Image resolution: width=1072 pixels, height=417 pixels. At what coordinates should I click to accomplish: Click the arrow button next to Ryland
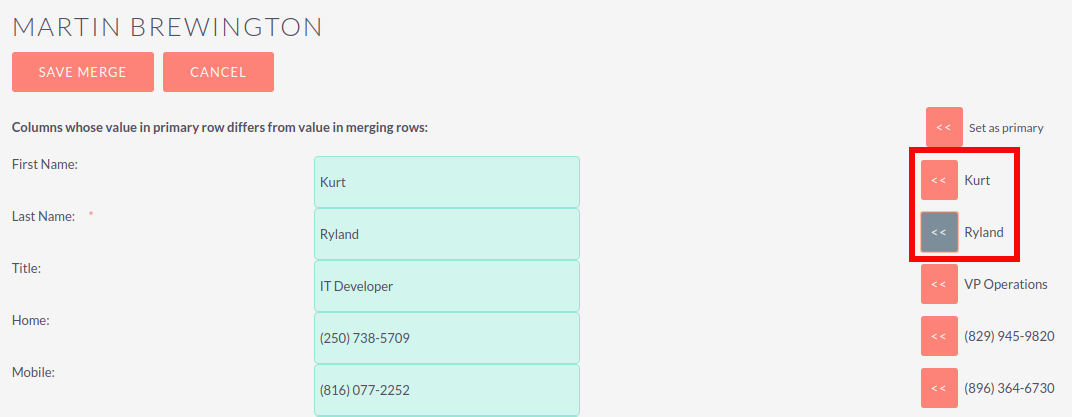click(939, 232)
